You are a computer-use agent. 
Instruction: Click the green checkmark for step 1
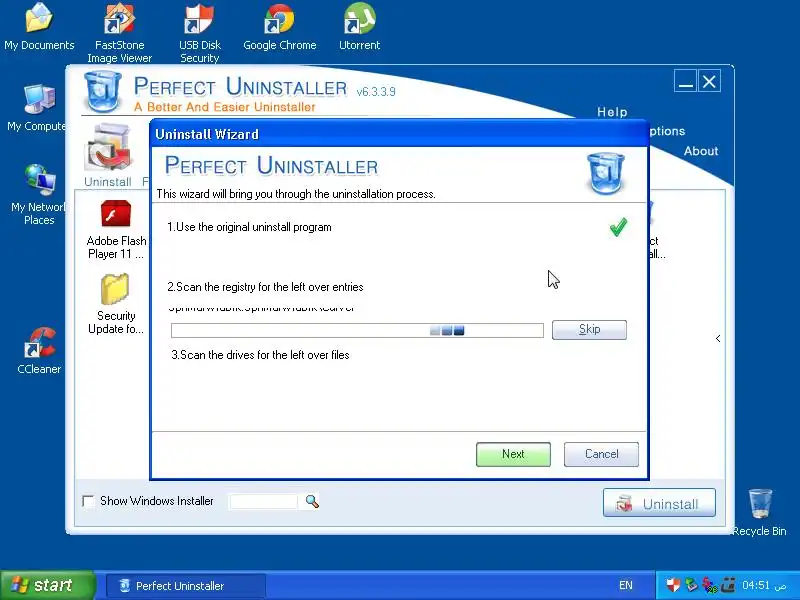[618, 227]
